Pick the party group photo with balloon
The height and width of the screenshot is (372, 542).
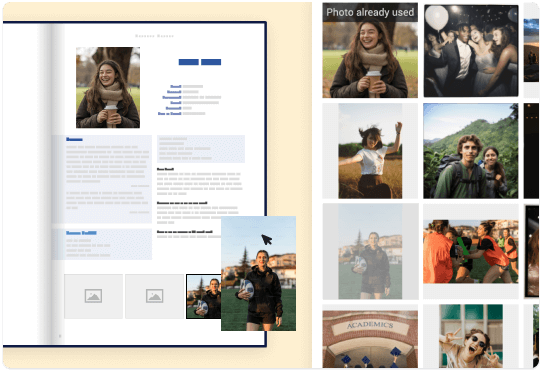(471, 50)
